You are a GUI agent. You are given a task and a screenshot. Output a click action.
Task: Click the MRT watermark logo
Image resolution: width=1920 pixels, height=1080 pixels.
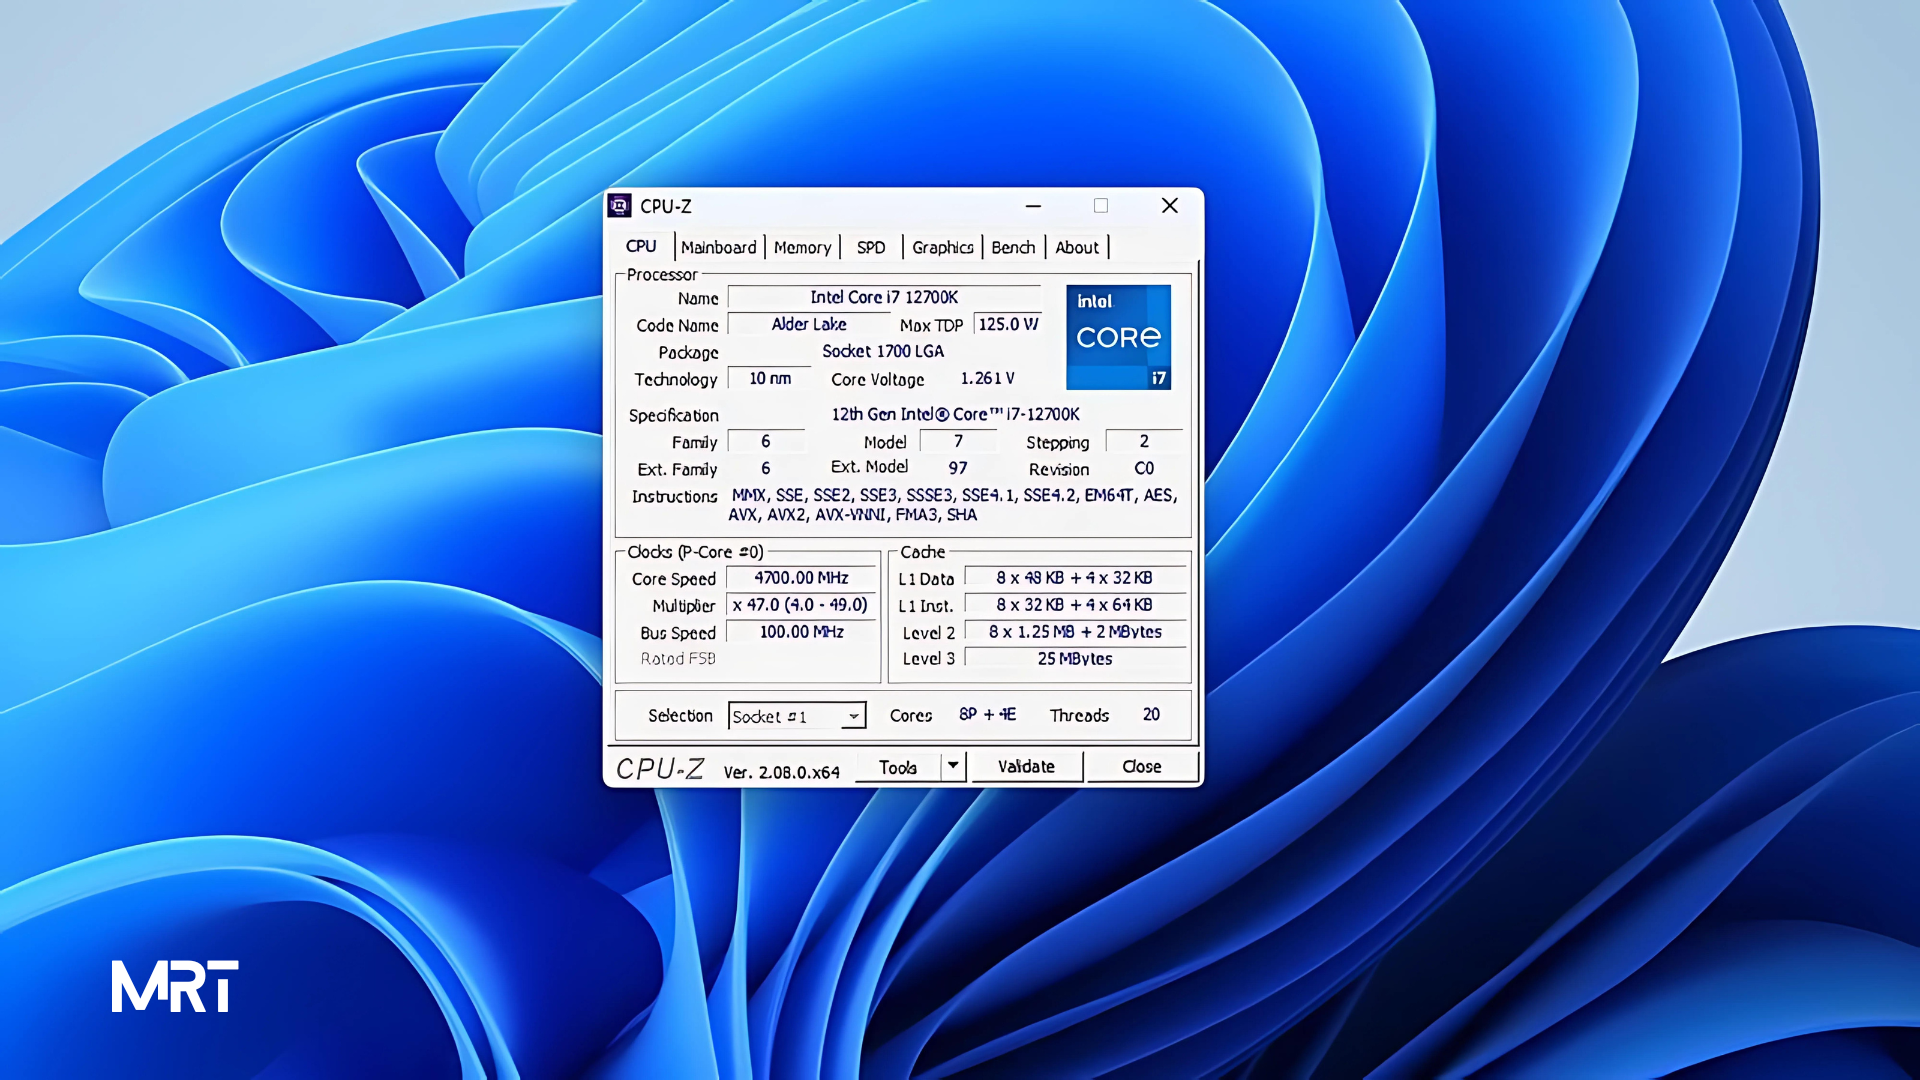click(175, 986)
